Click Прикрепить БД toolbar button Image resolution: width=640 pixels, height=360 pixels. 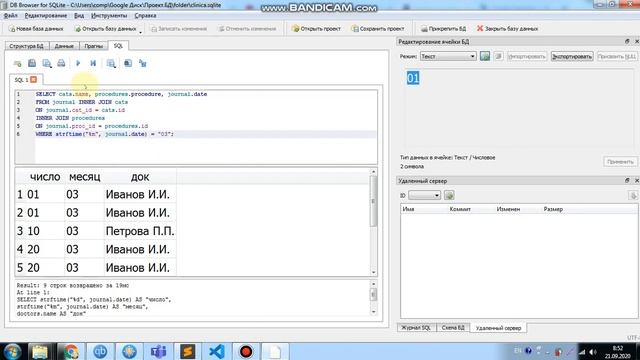point(443,29)
